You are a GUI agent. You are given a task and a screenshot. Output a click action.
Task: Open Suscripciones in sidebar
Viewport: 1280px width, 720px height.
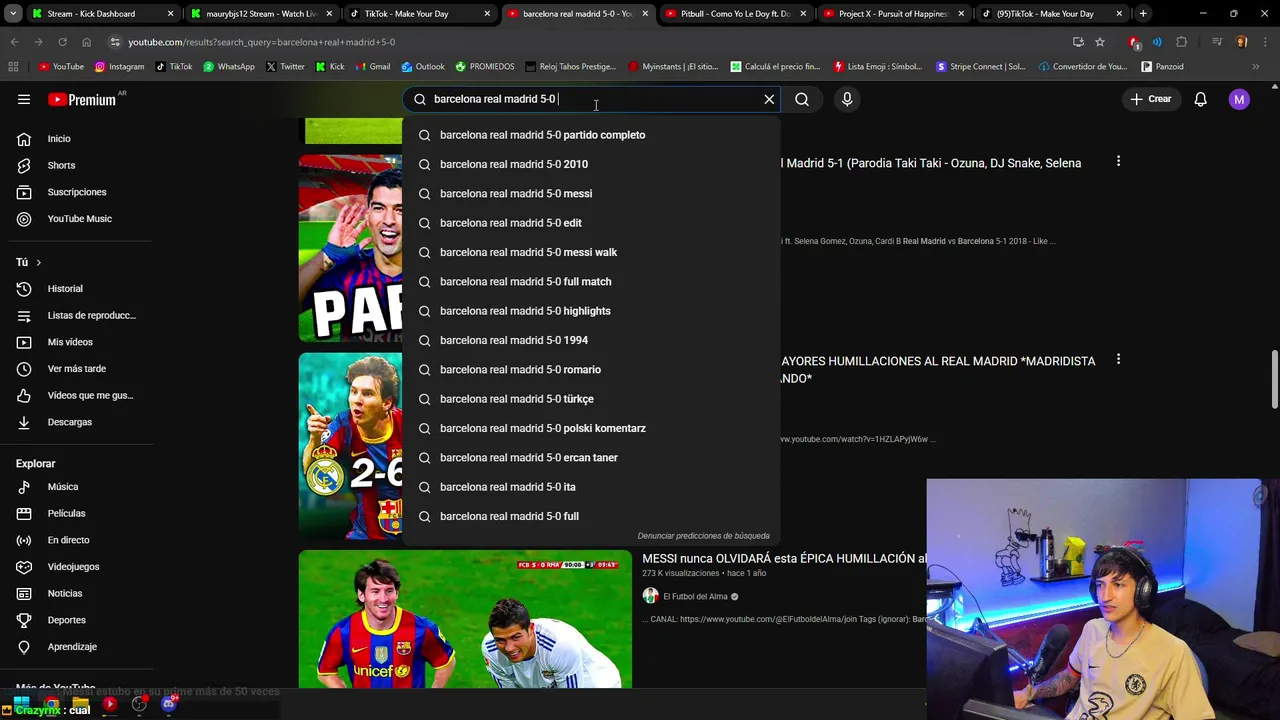(76, 192)
